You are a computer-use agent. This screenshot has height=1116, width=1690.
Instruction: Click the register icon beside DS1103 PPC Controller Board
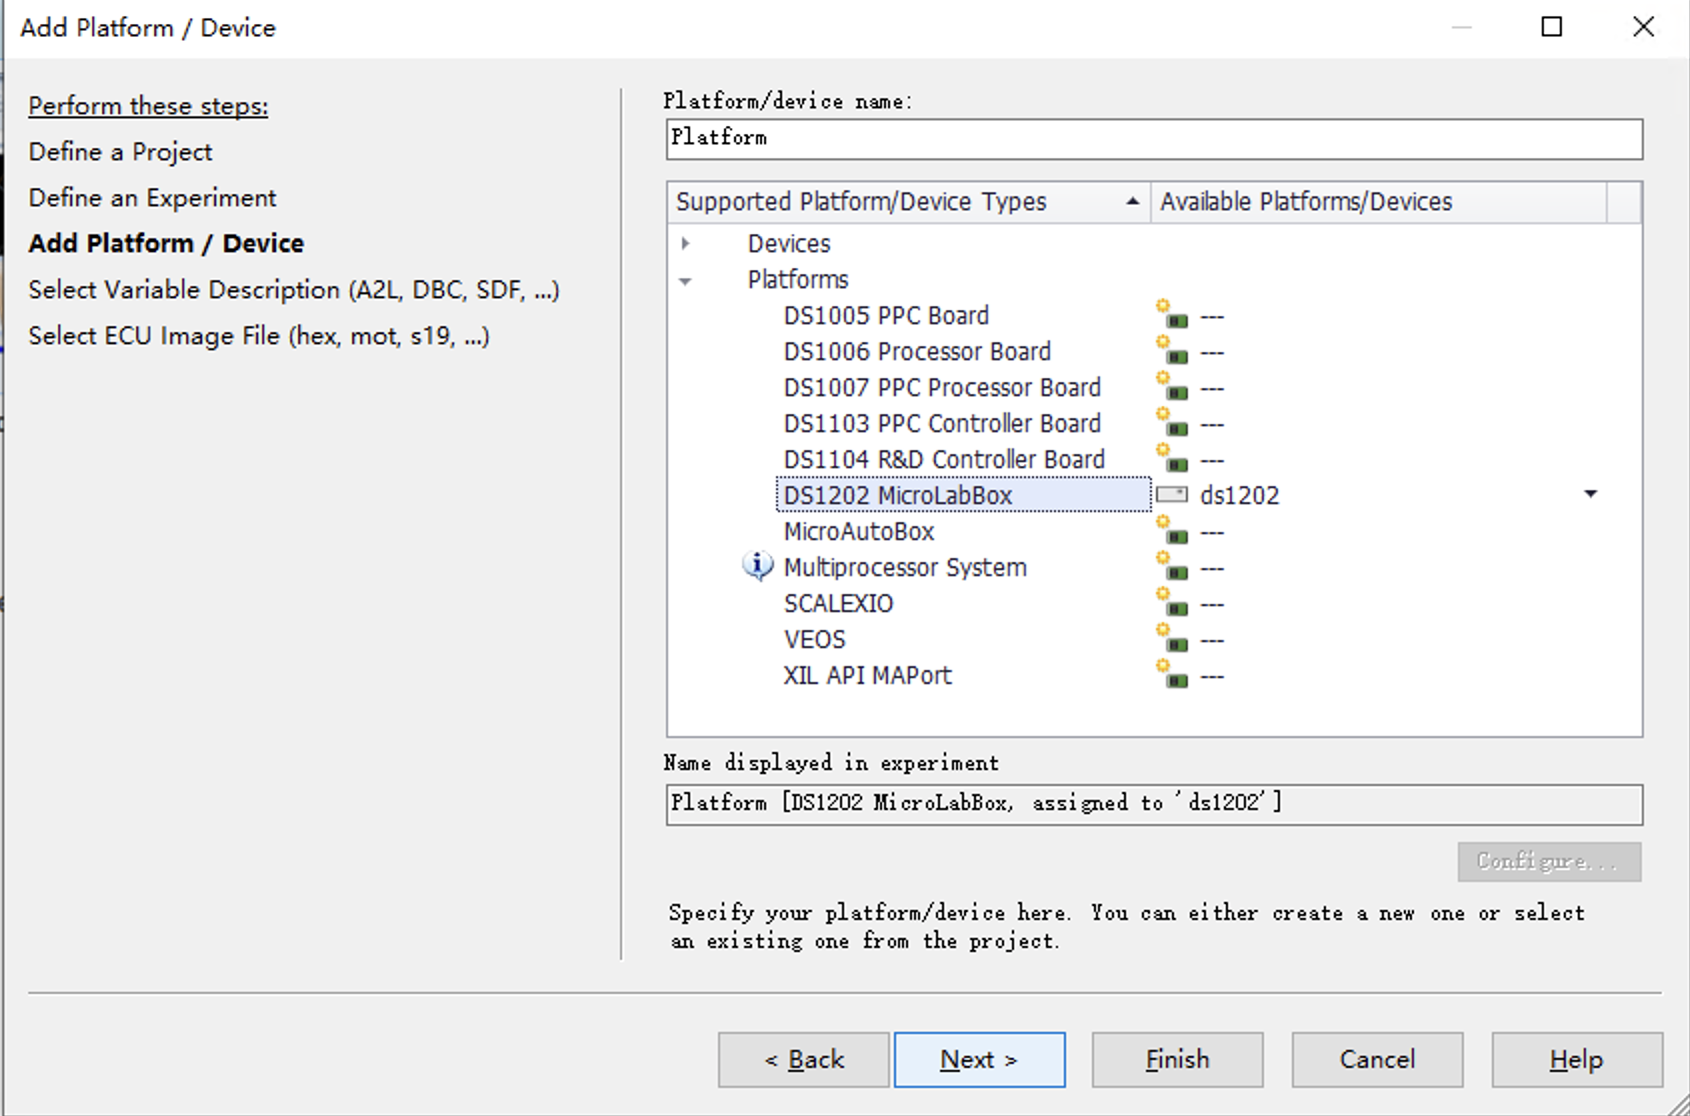point(1171,423)
